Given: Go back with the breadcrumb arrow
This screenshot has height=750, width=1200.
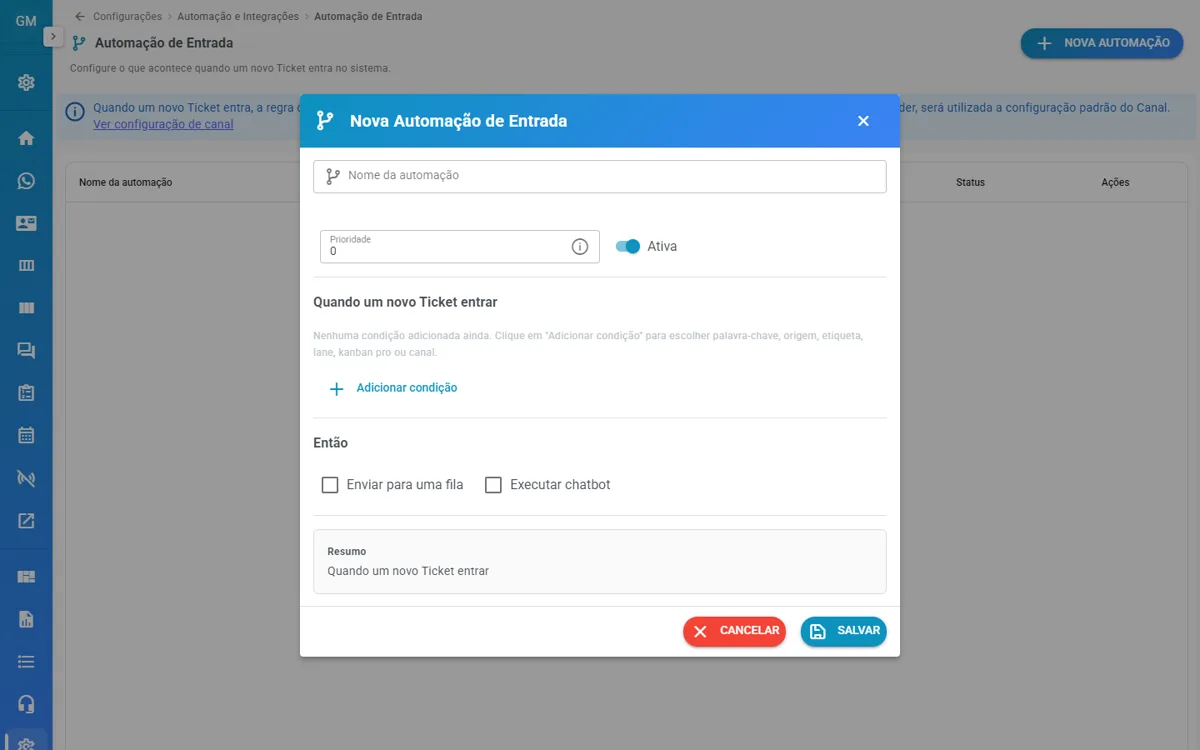Looking at the screenshot, I should pyautogui.click(x=80, y=16).
